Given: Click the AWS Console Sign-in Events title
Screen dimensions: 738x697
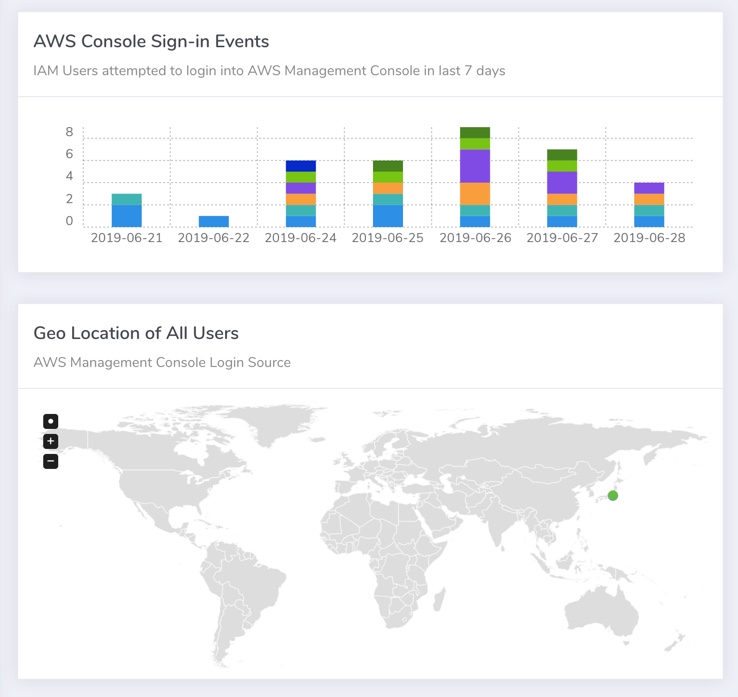Looking at the screenshot, I should click(151, 41).
